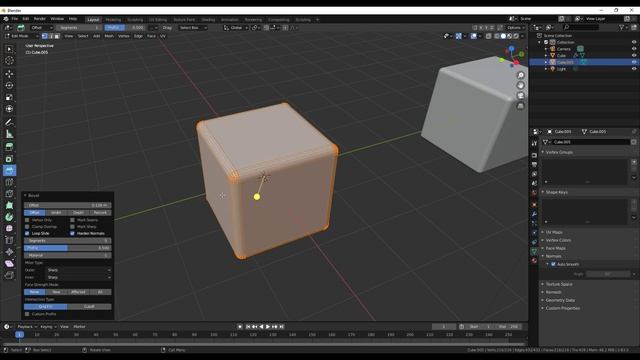Select the Move tool

pyautogui.click(x=9, y=74)
